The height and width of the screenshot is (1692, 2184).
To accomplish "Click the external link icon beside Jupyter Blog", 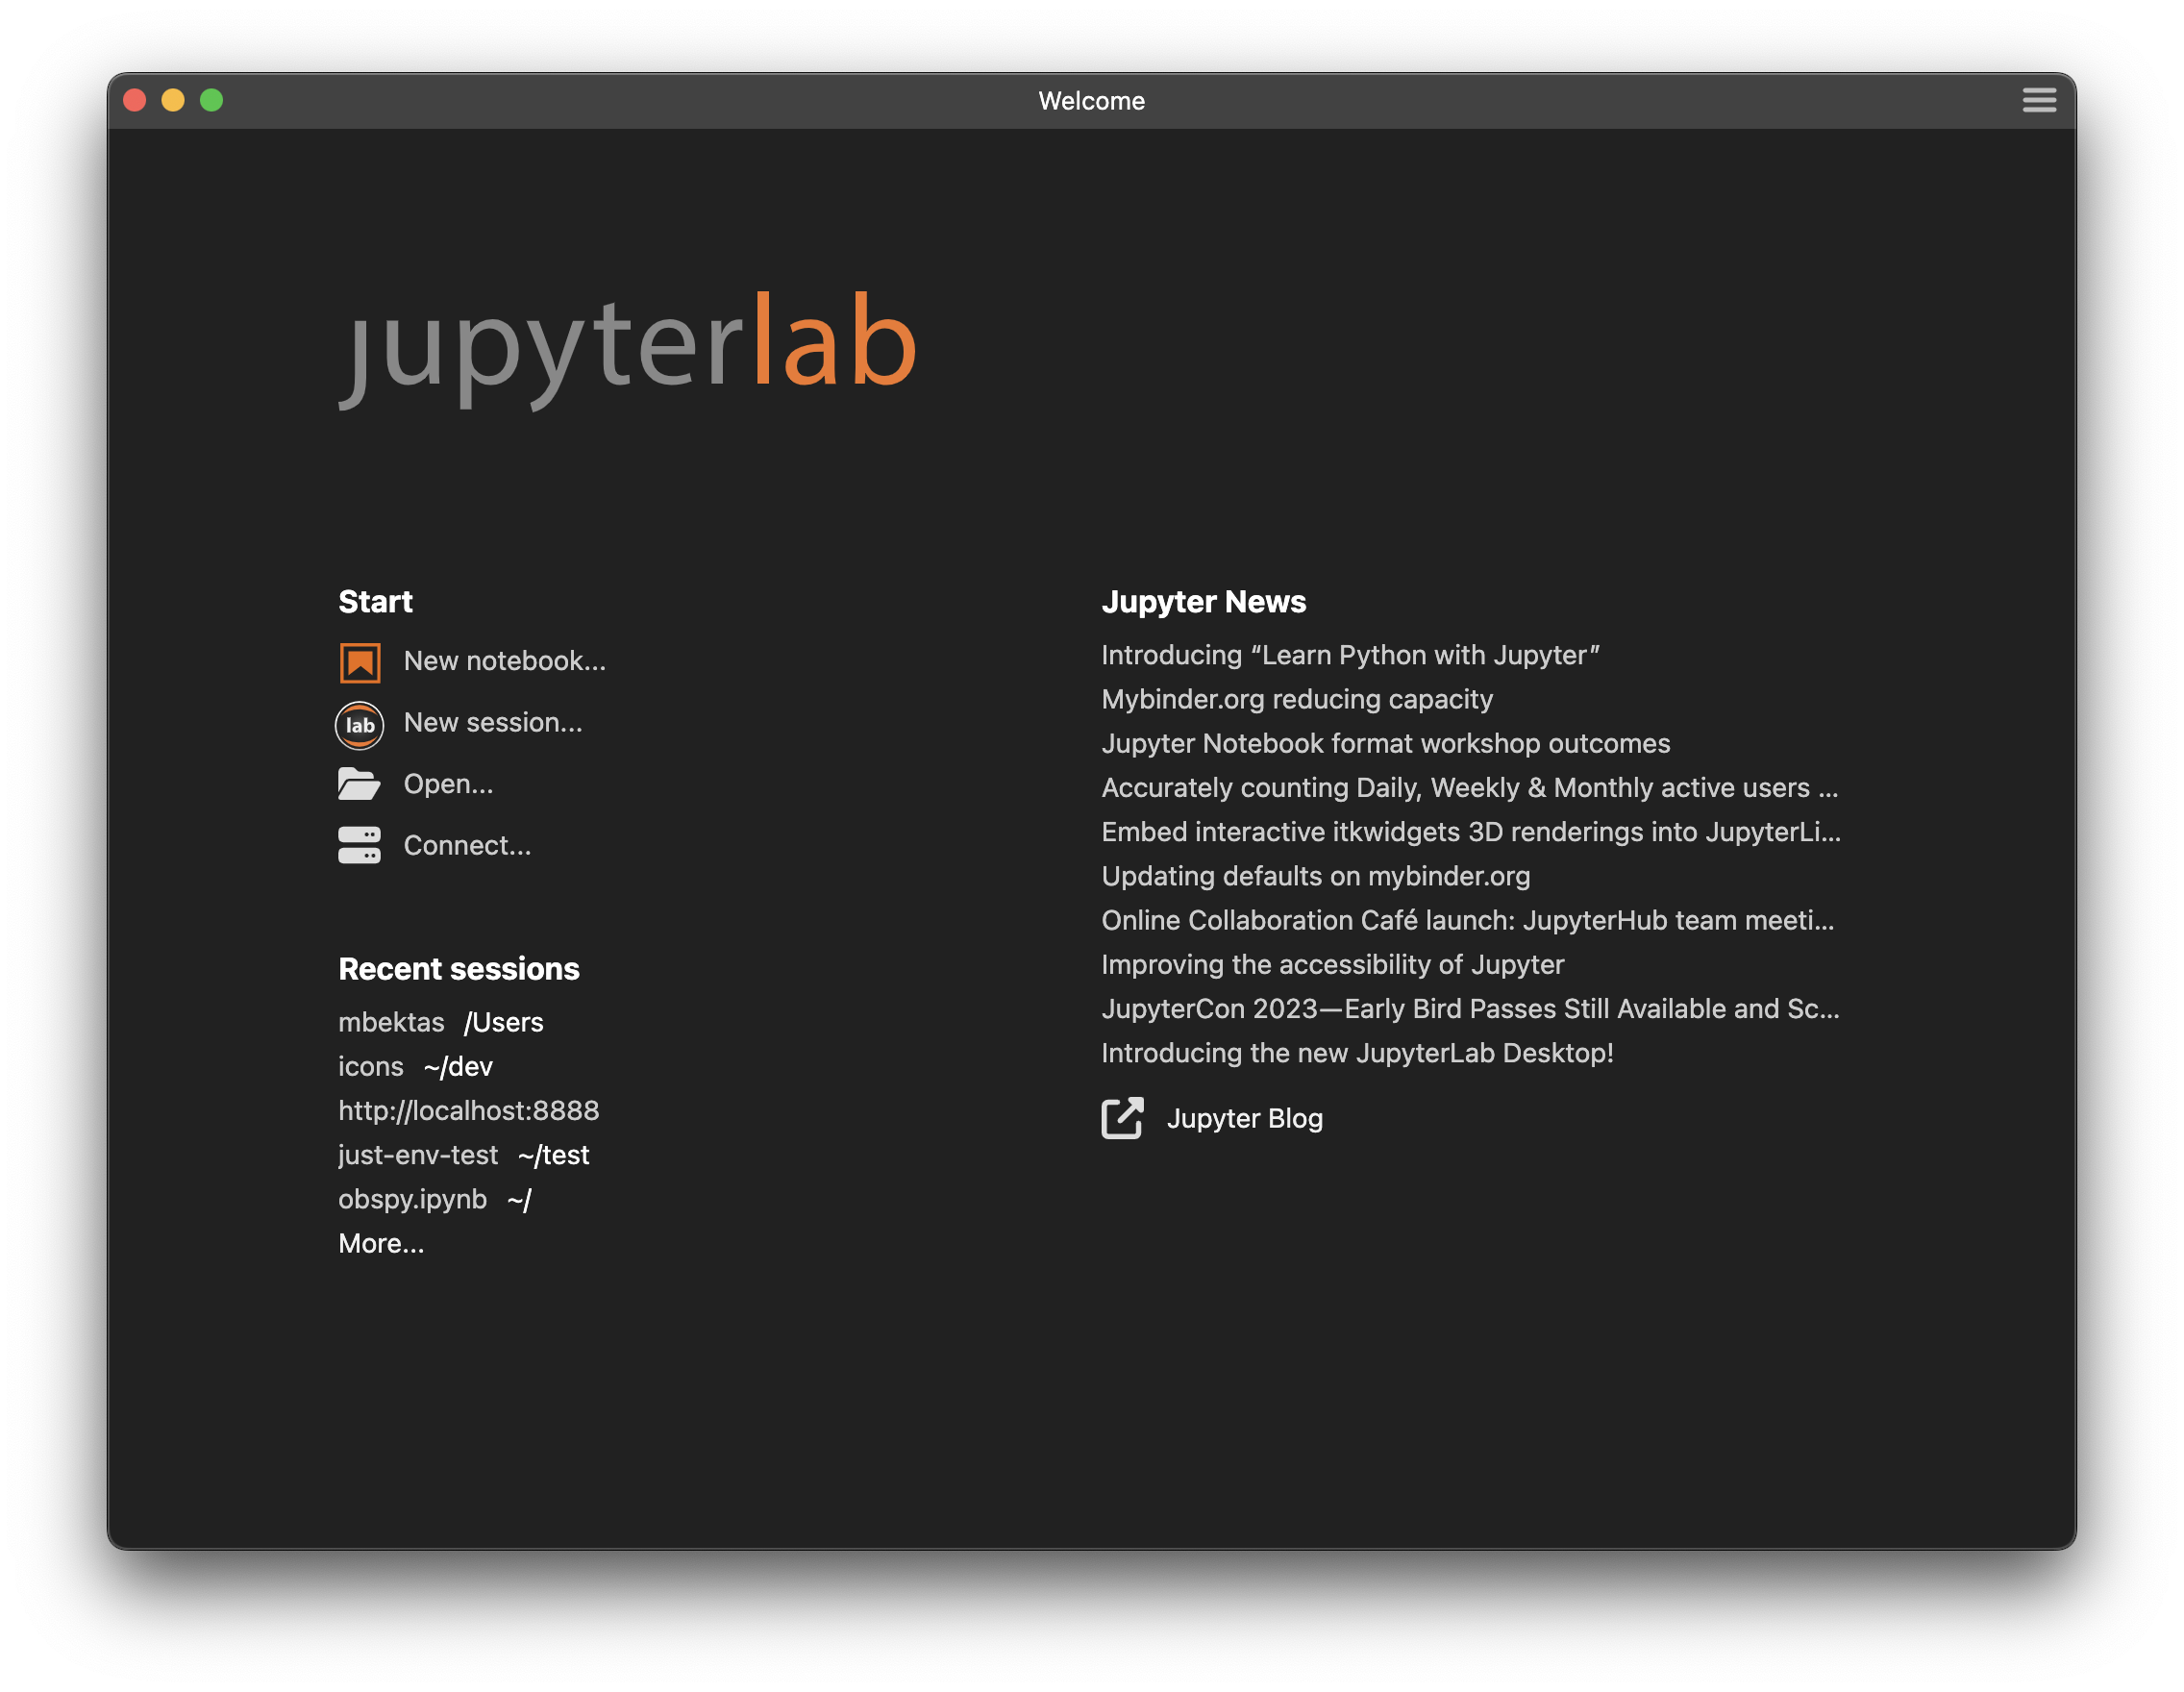I will [x=1122, y=1118].
